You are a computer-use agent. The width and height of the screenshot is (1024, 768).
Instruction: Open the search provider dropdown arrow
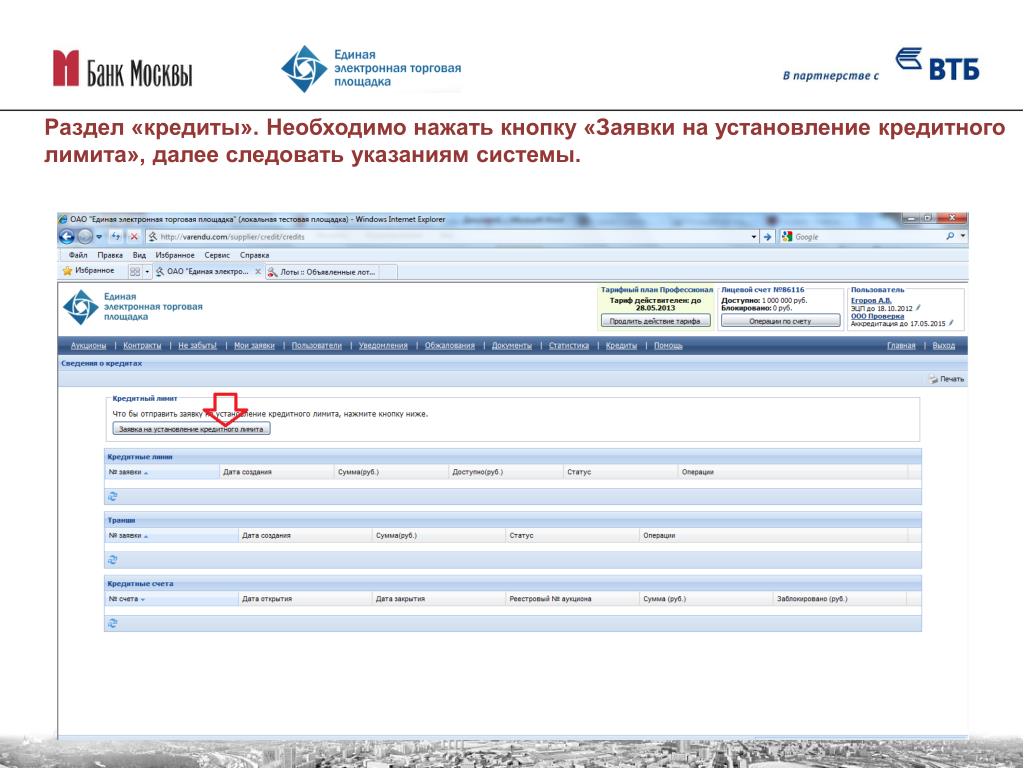(x=963, y=236)
